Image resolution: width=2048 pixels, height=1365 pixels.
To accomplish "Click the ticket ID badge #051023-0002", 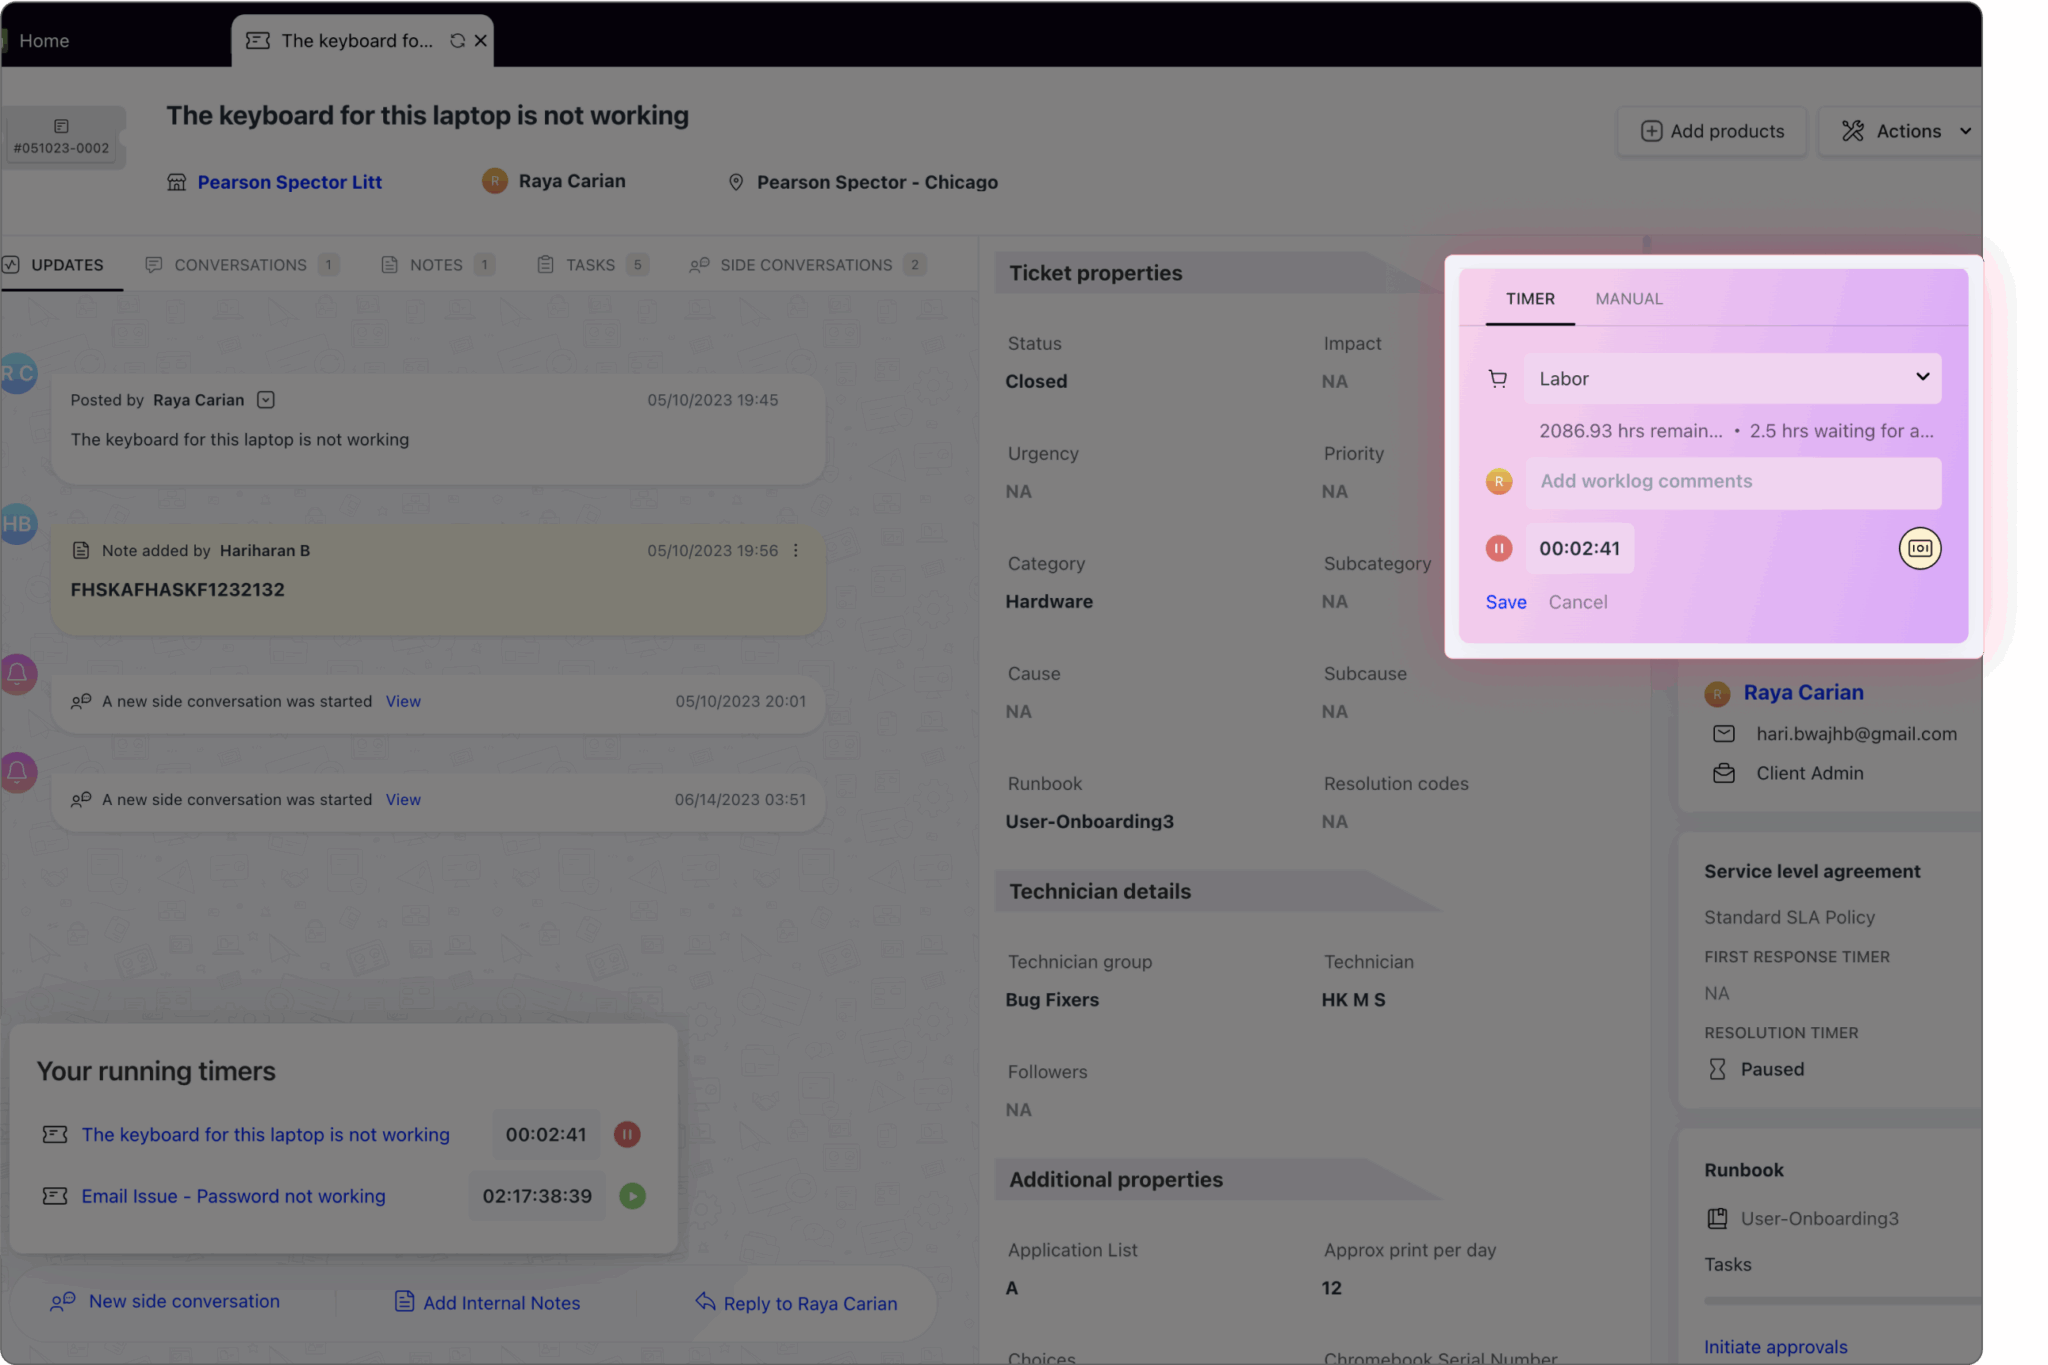I will point(62,137).
